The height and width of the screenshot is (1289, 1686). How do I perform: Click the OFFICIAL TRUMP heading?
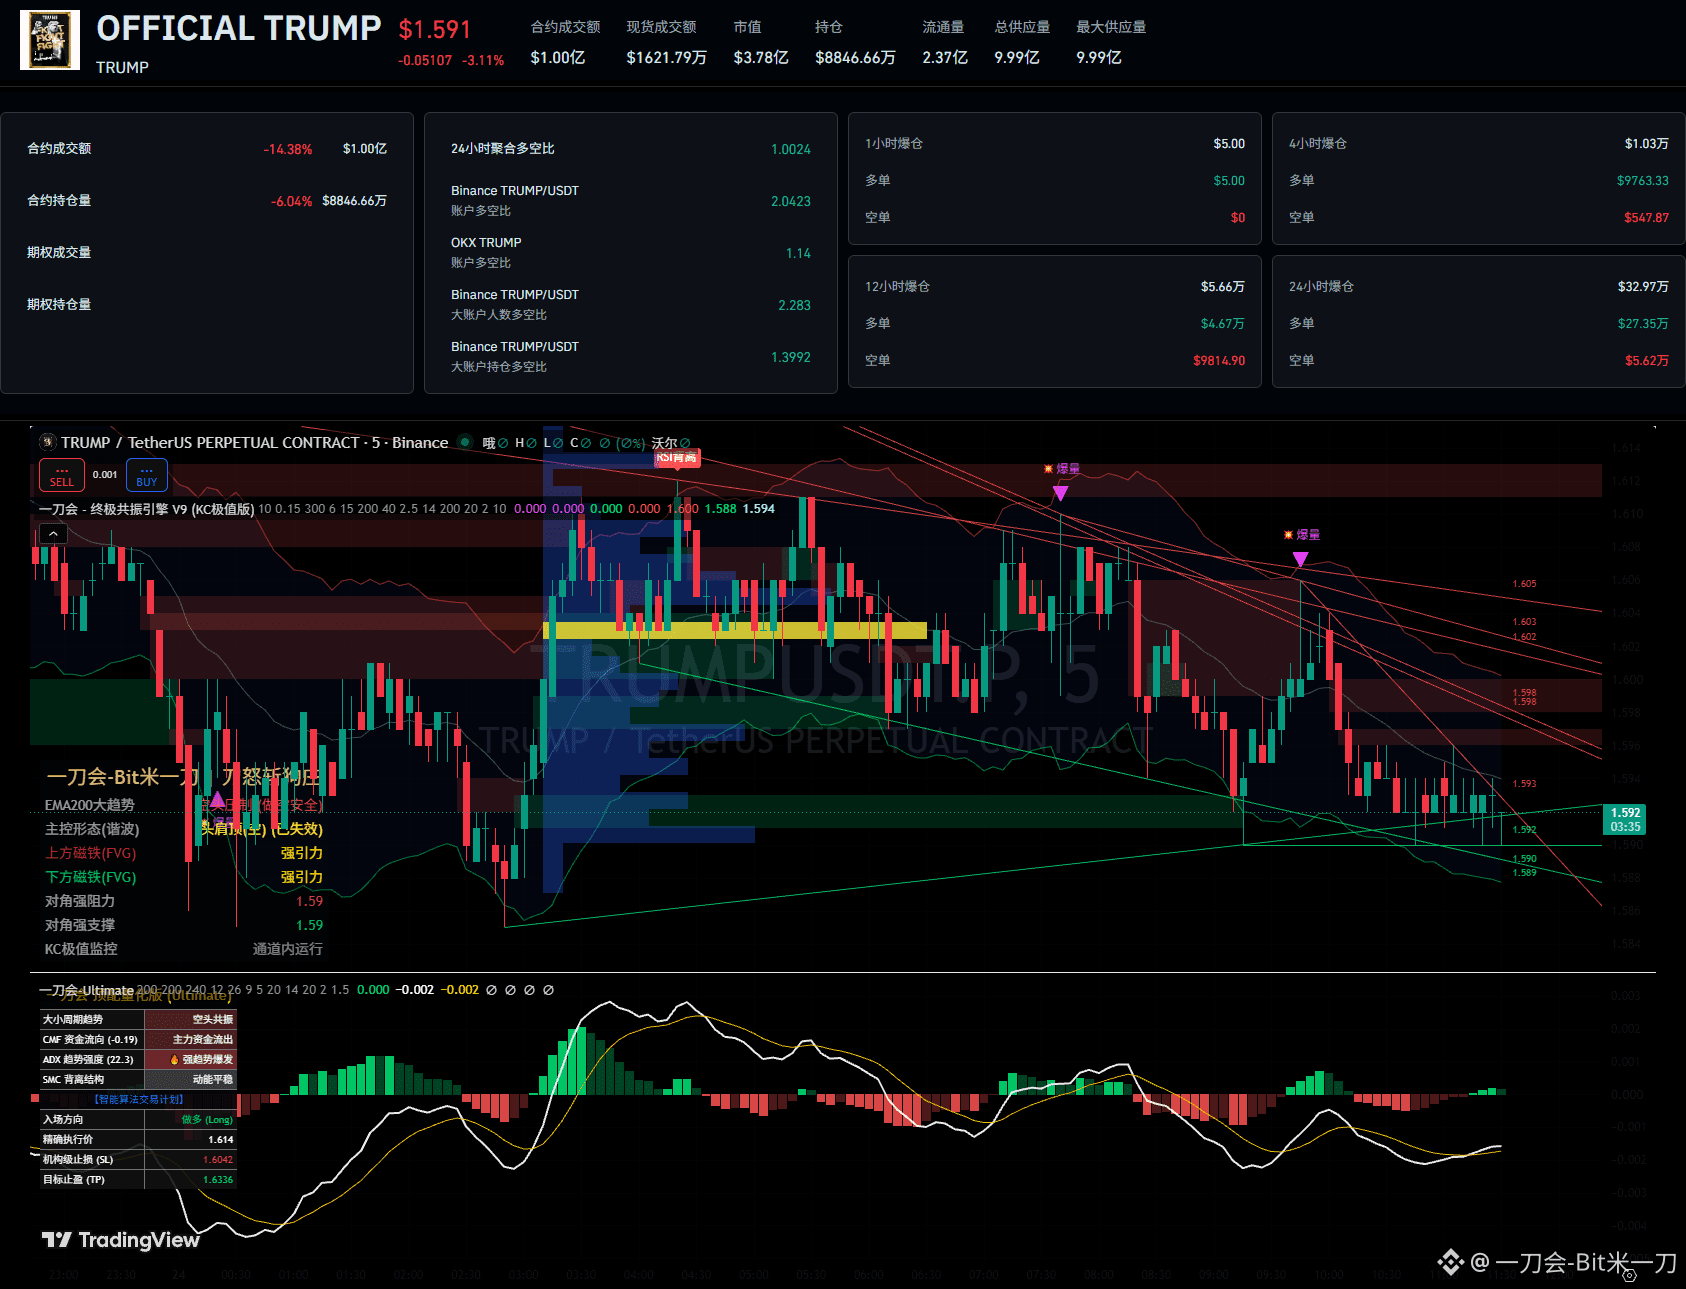239,28
